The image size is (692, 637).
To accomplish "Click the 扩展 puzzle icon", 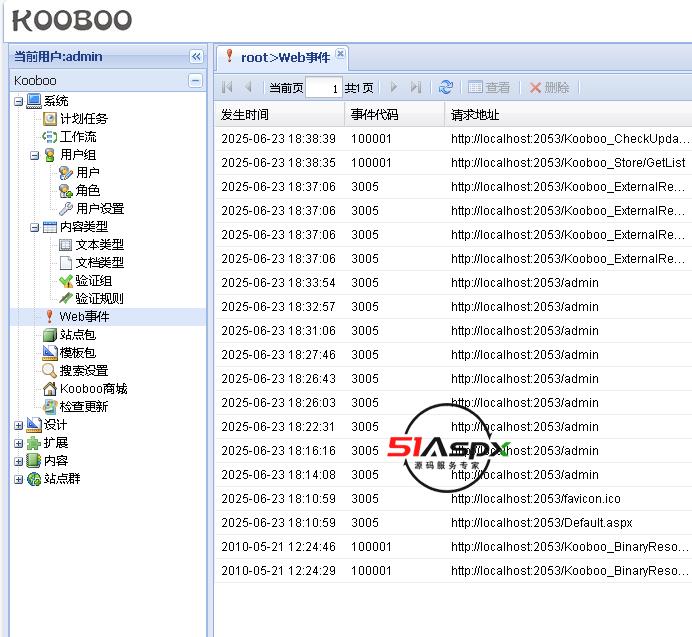I will 34,443.
